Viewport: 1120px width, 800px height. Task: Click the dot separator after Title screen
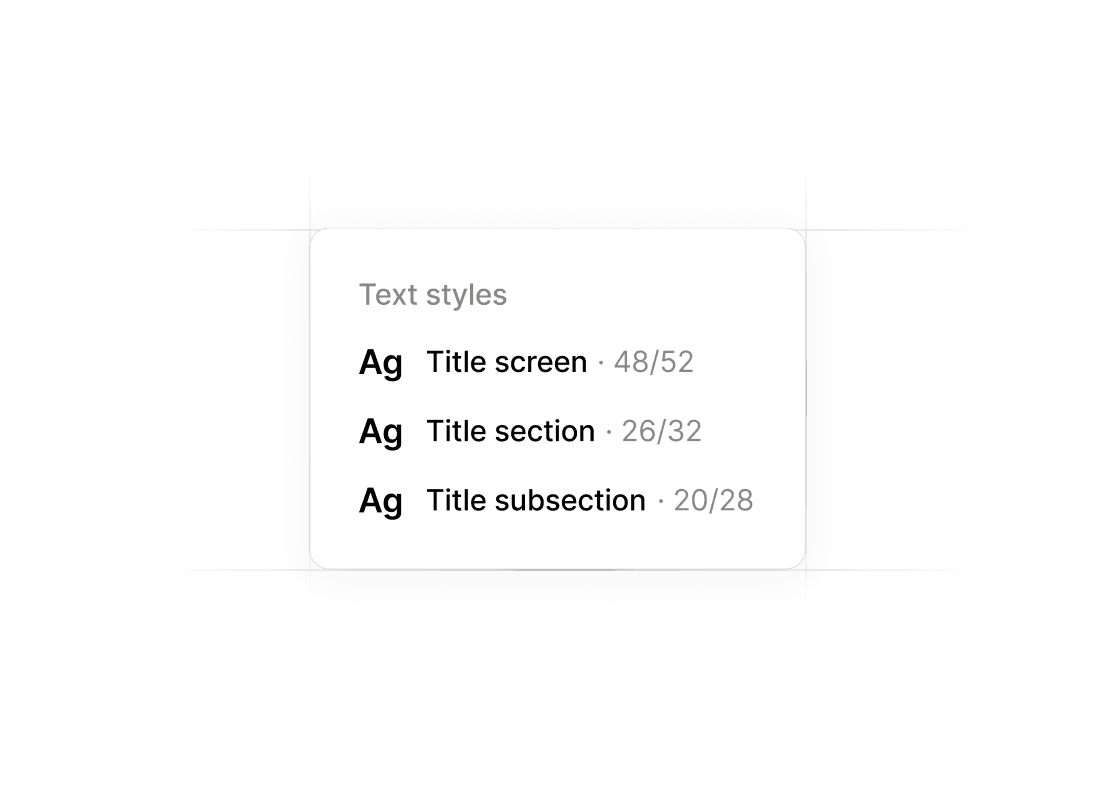point(601,363)
